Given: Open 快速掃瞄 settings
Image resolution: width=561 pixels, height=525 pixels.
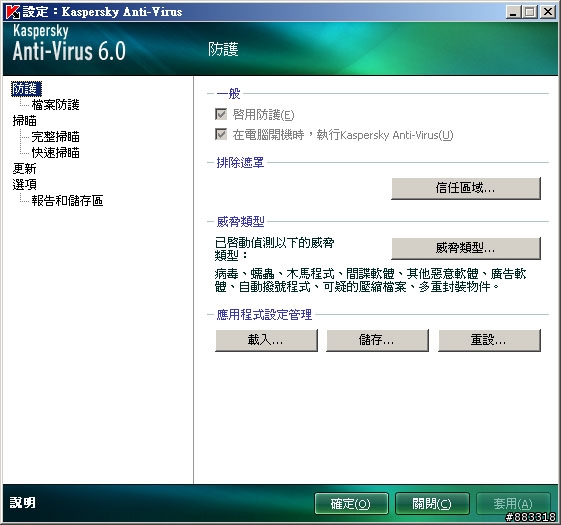Looking at the screenshot, I should point(55,153).
